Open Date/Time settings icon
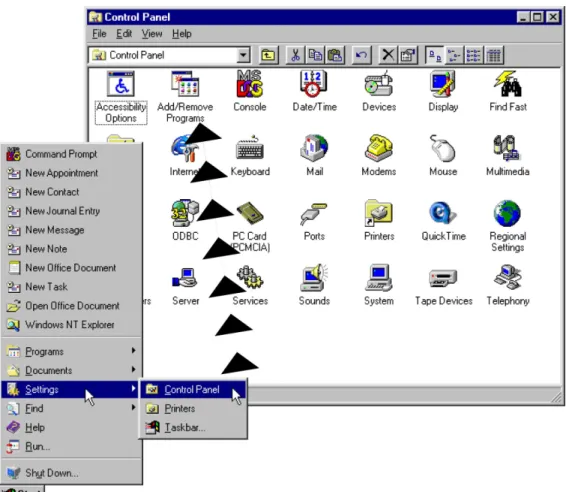 click(314, 91)
